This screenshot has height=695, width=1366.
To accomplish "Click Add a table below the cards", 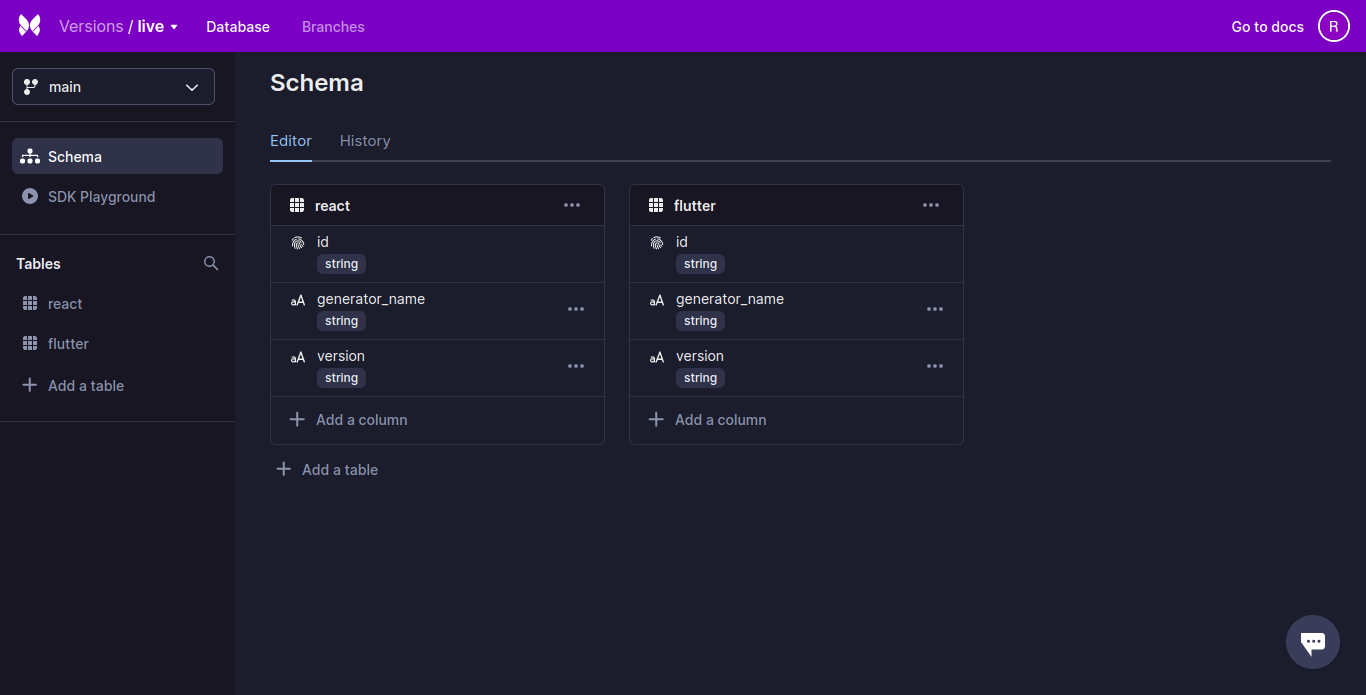I will pyautogui.click(x=327, y=469).
